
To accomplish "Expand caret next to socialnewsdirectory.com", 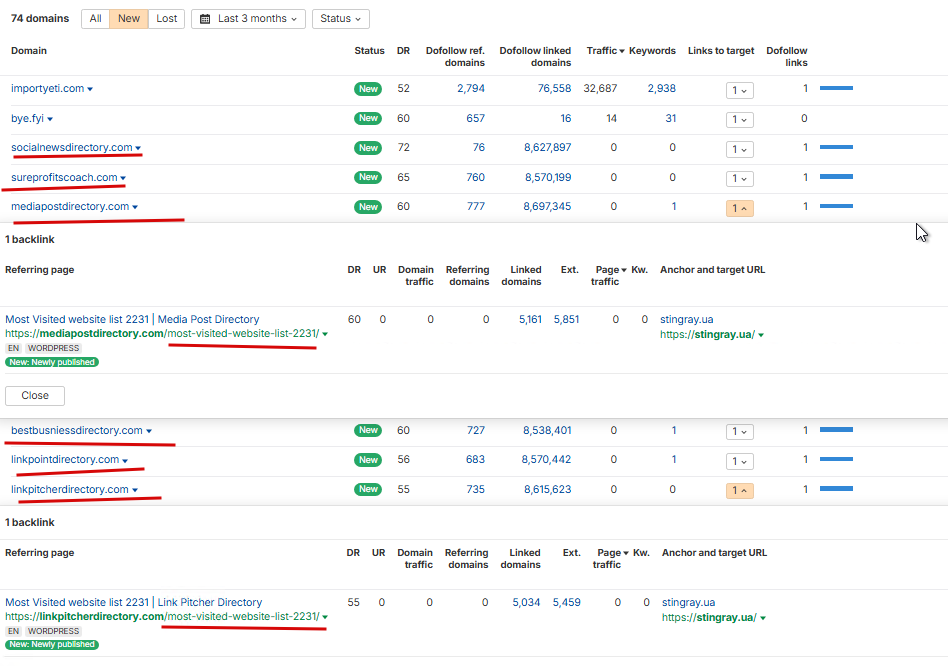I will pos(138,149).
